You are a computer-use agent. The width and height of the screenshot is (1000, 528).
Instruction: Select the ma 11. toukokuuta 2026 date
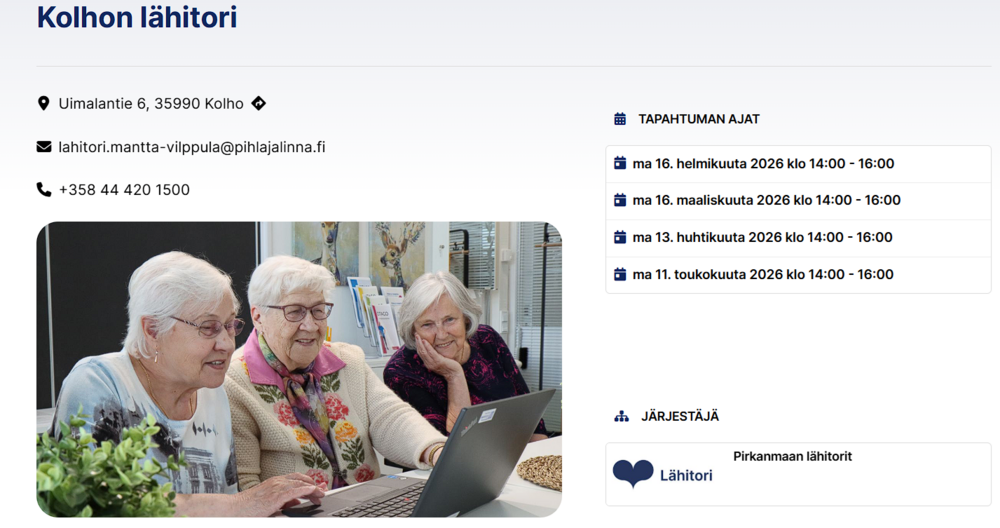(763, 274)
